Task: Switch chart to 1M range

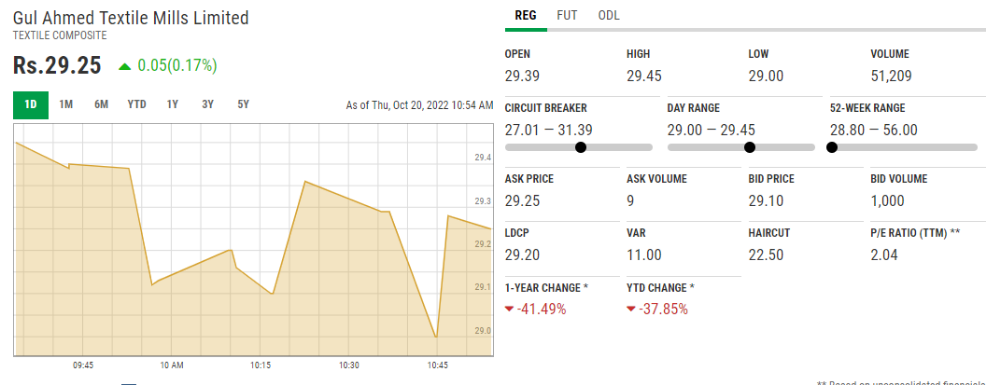Action: 66,105
